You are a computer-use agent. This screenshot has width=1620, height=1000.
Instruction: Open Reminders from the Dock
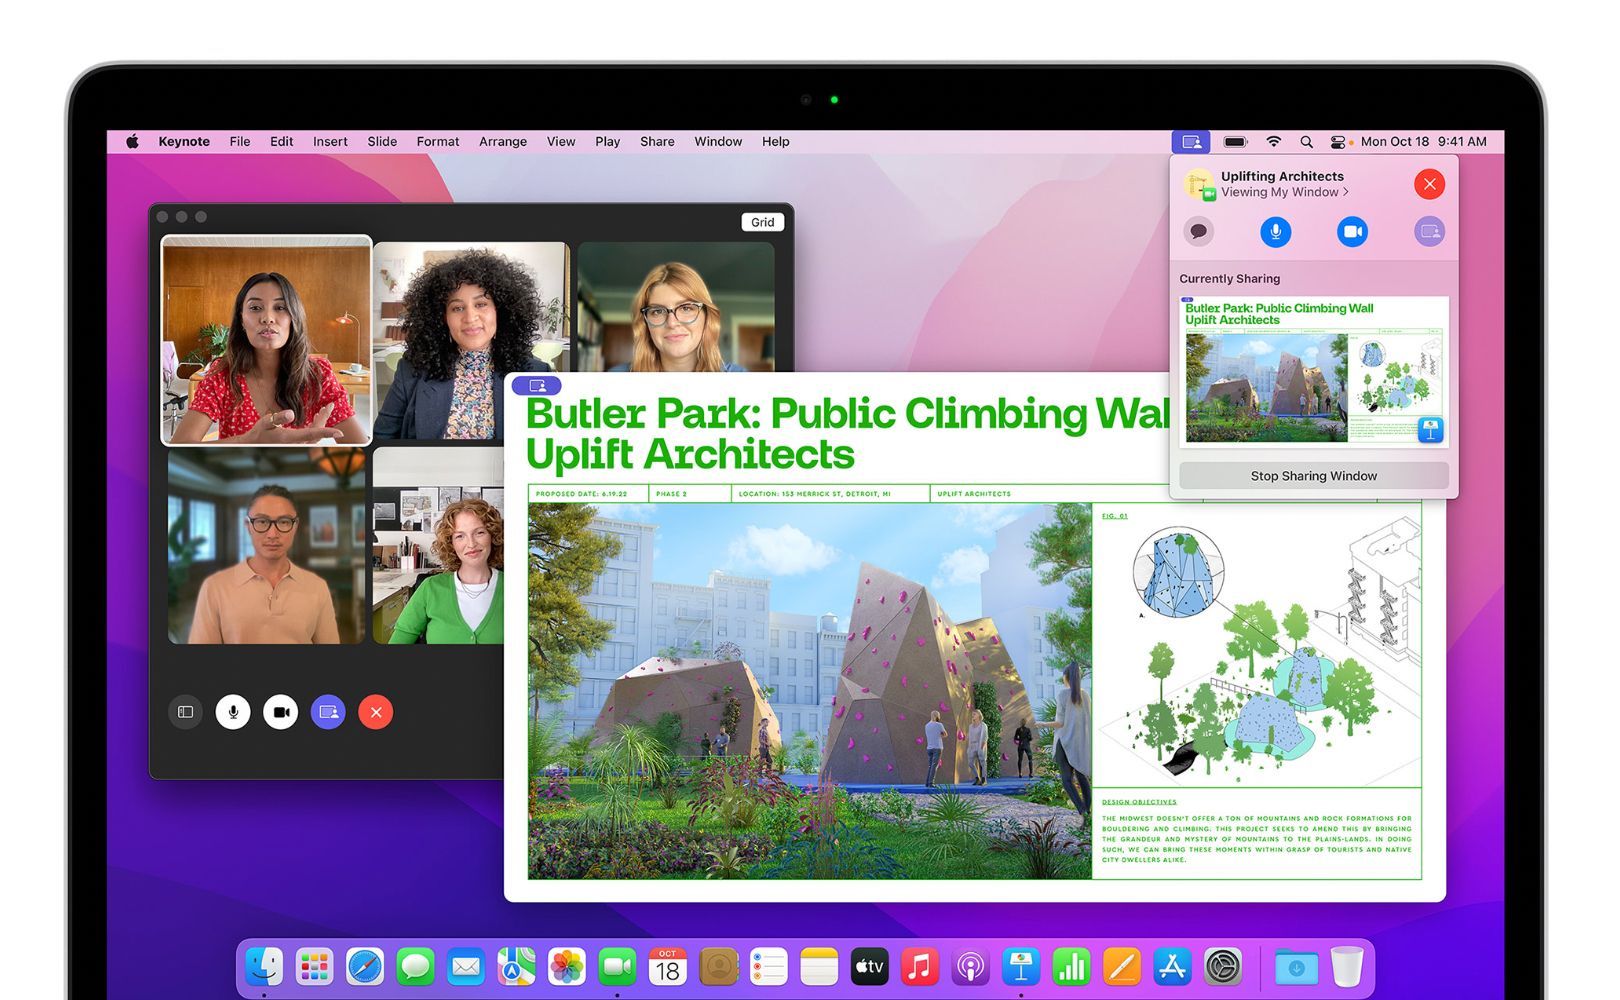pos(769,967)
